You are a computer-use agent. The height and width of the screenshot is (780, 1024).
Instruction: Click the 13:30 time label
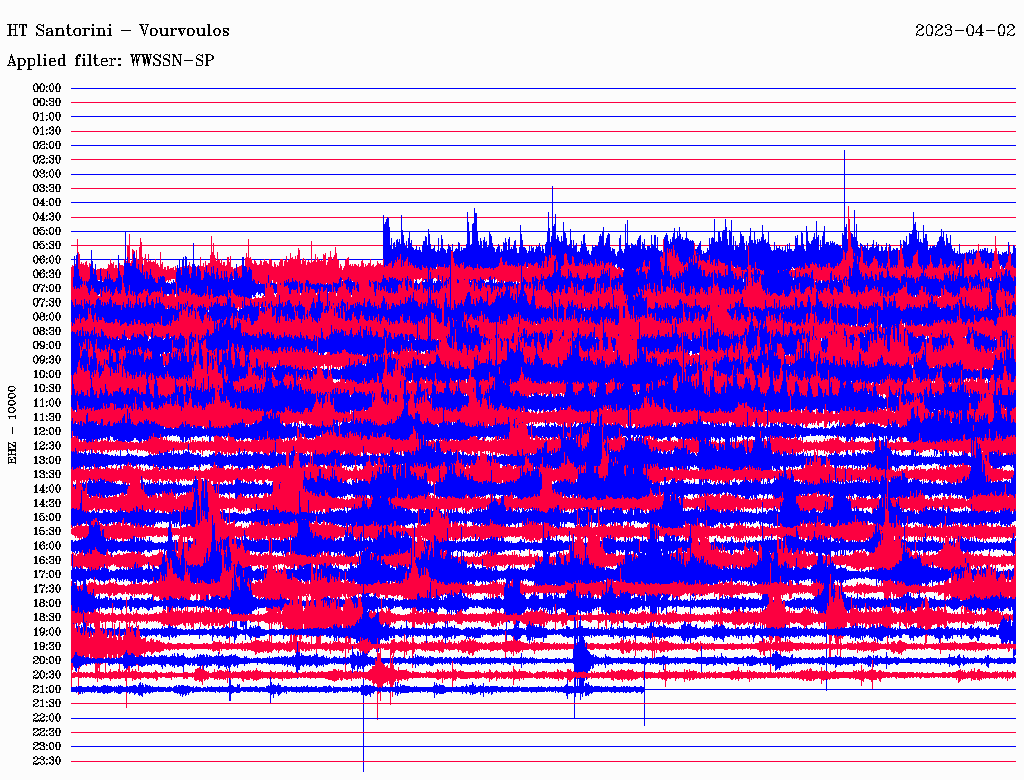(47, 474)
